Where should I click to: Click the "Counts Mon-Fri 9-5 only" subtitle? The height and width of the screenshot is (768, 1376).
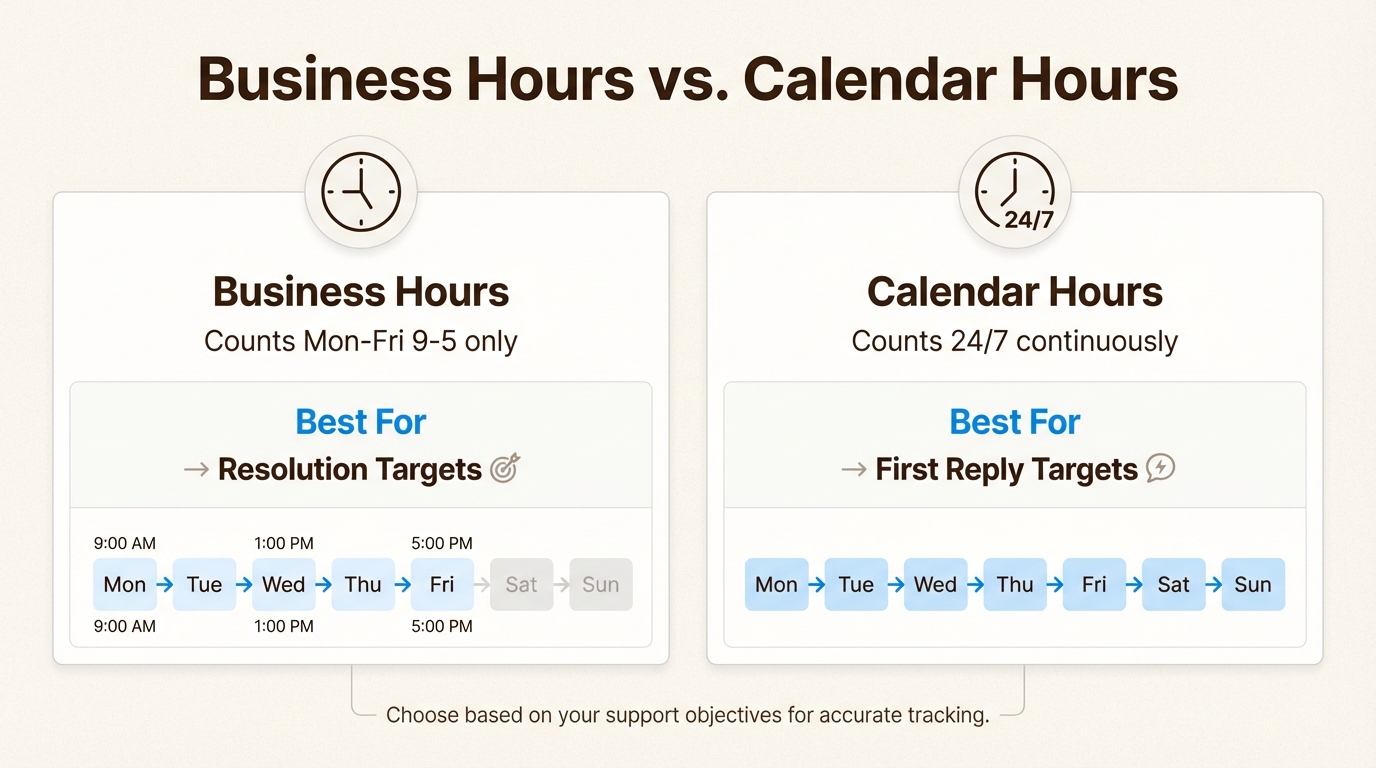click(x=361, y=341)
